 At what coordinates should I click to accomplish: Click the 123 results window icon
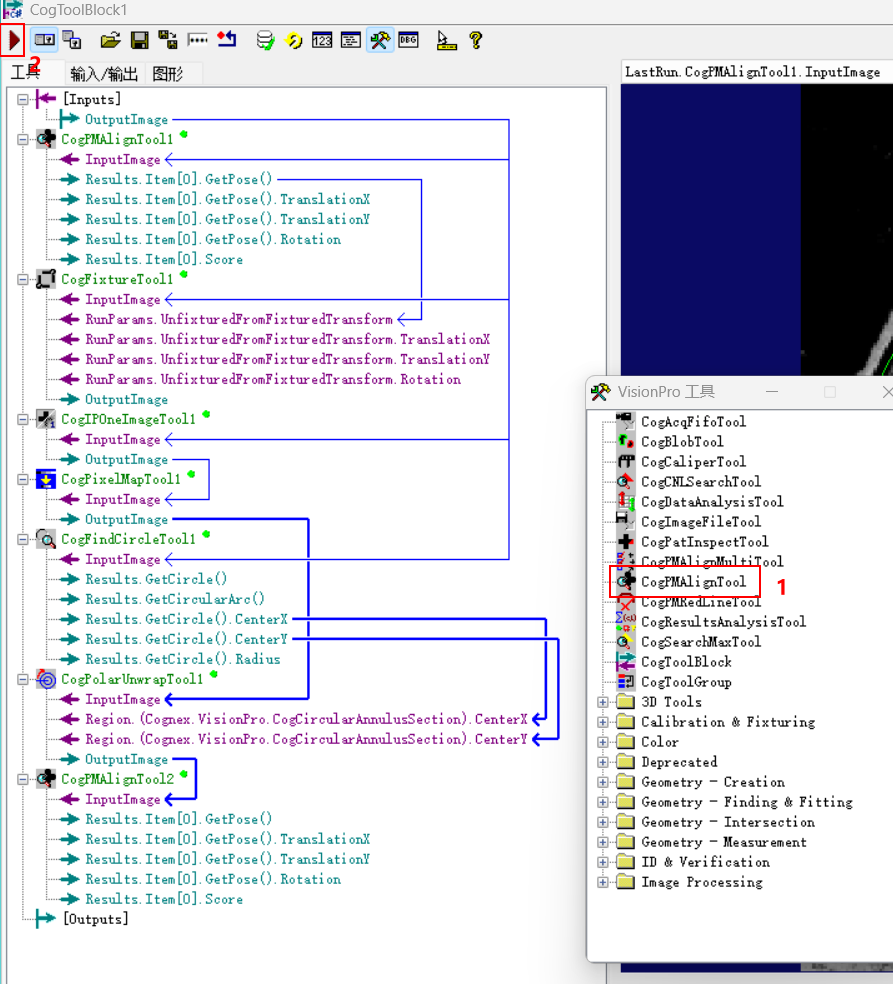click(x=322, y=41)
